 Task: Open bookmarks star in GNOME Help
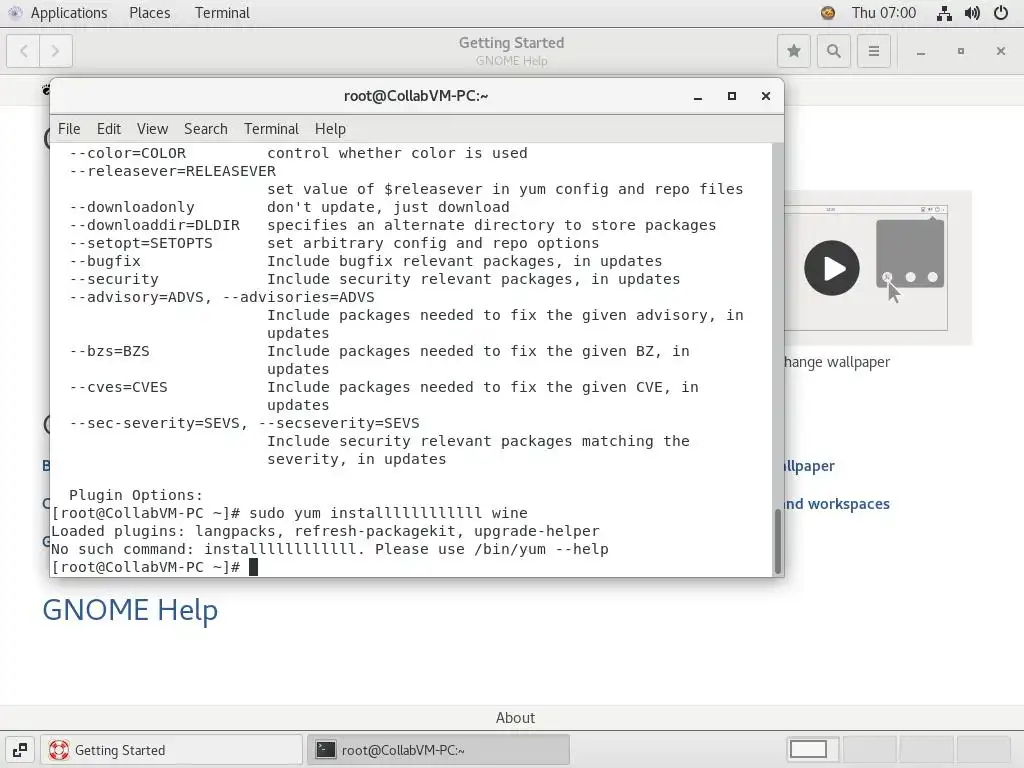click(x=793, y=51)
